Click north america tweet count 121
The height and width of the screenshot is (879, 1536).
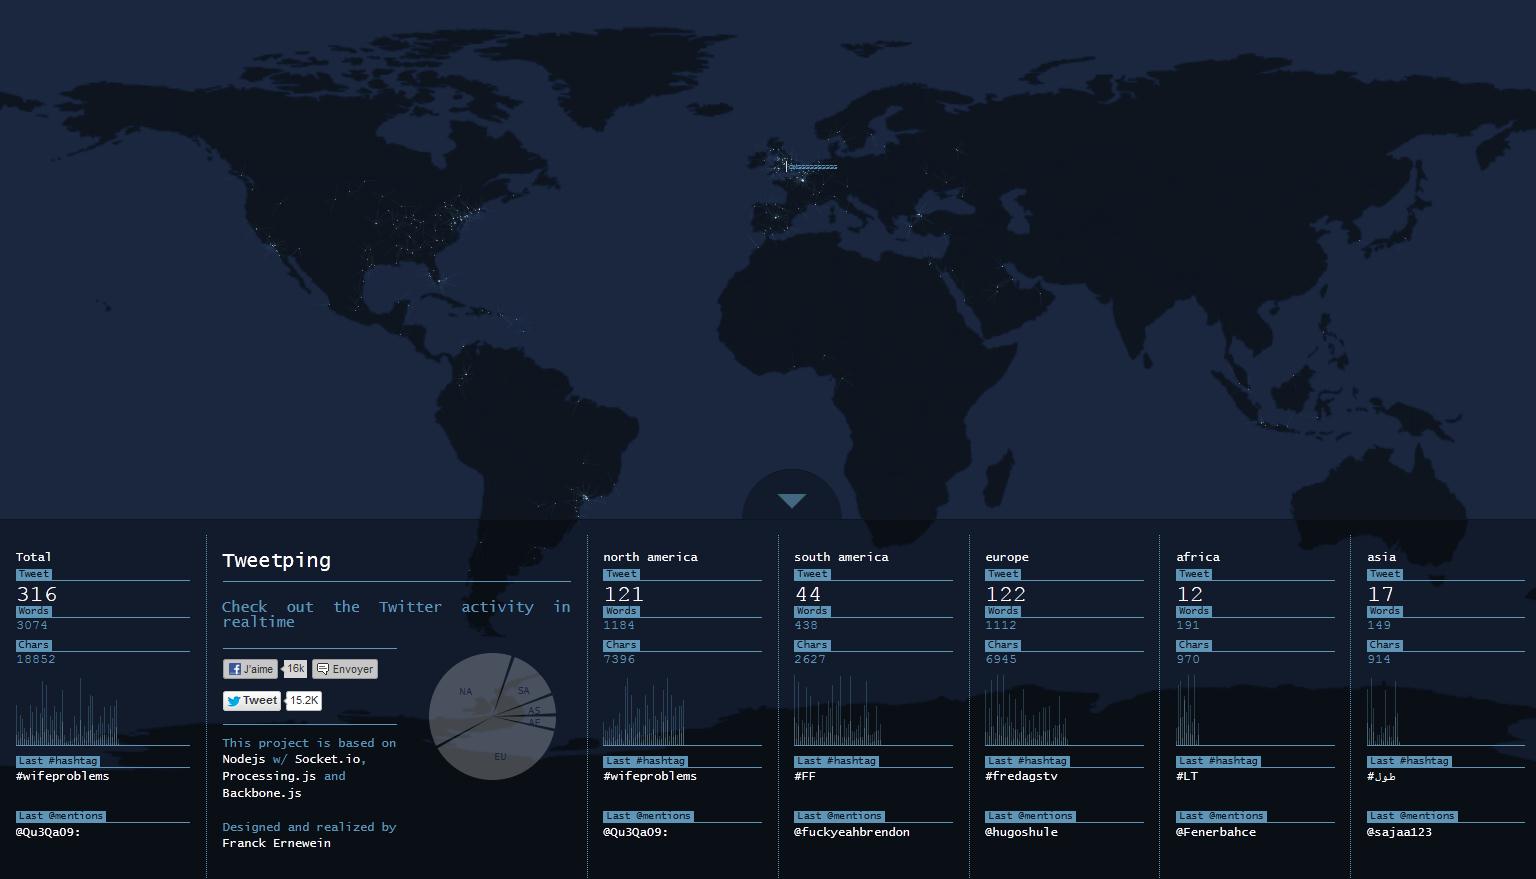click(624, 594)
